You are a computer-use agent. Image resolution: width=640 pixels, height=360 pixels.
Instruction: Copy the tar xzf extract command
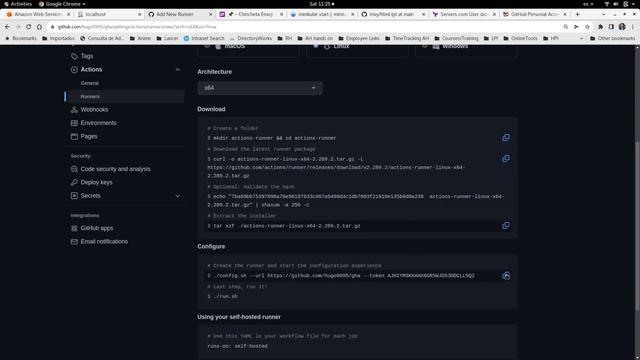click(506, 226)
